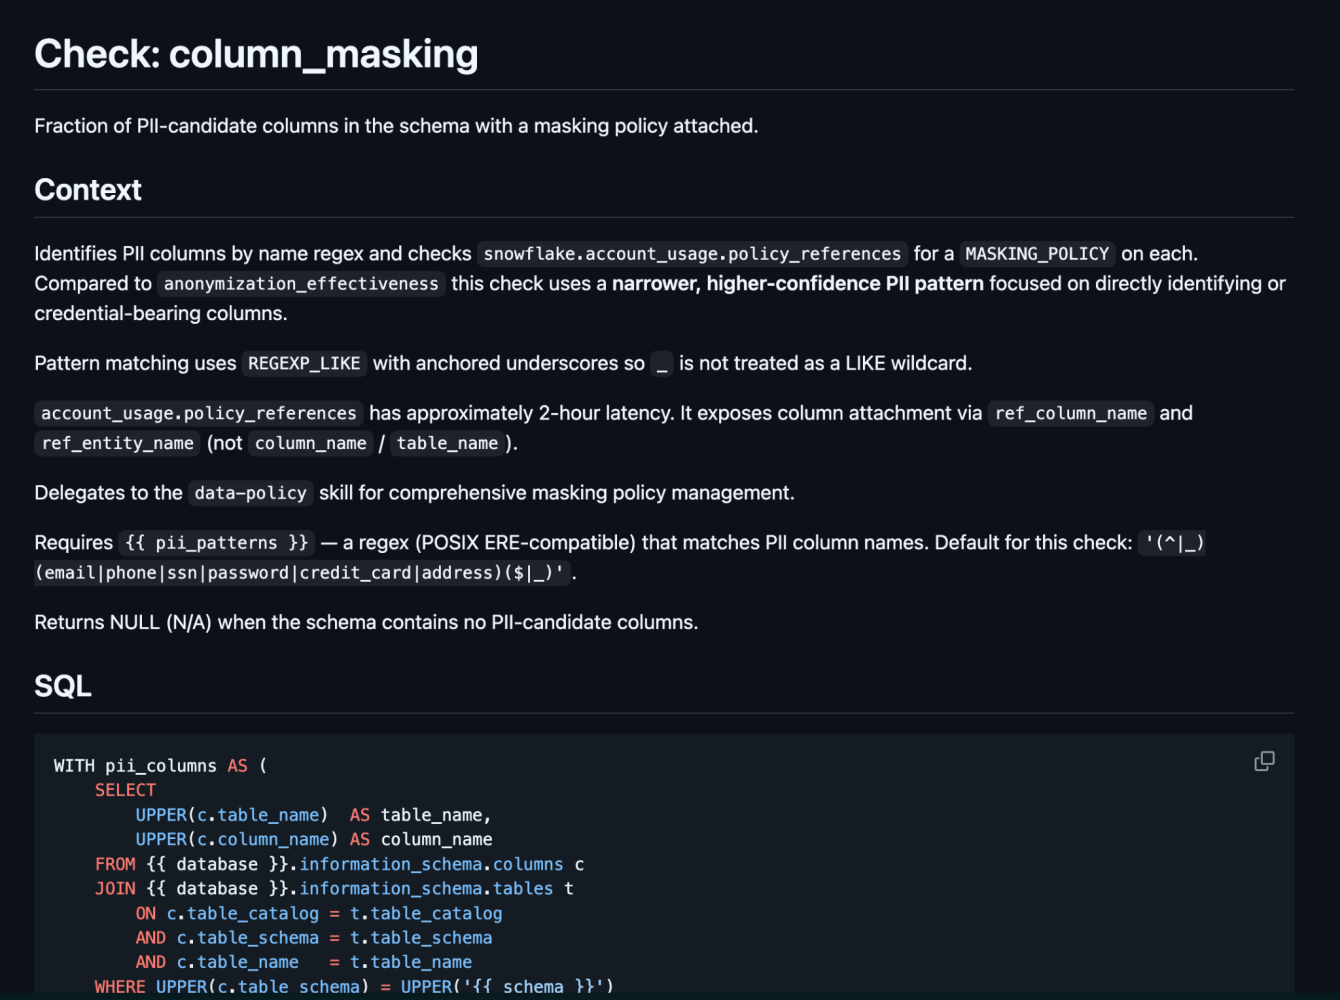Screen dimensions: 1340x1000
Task: Click the {{ pii_patterns }} inline code
Action: (x=217, y=543)
